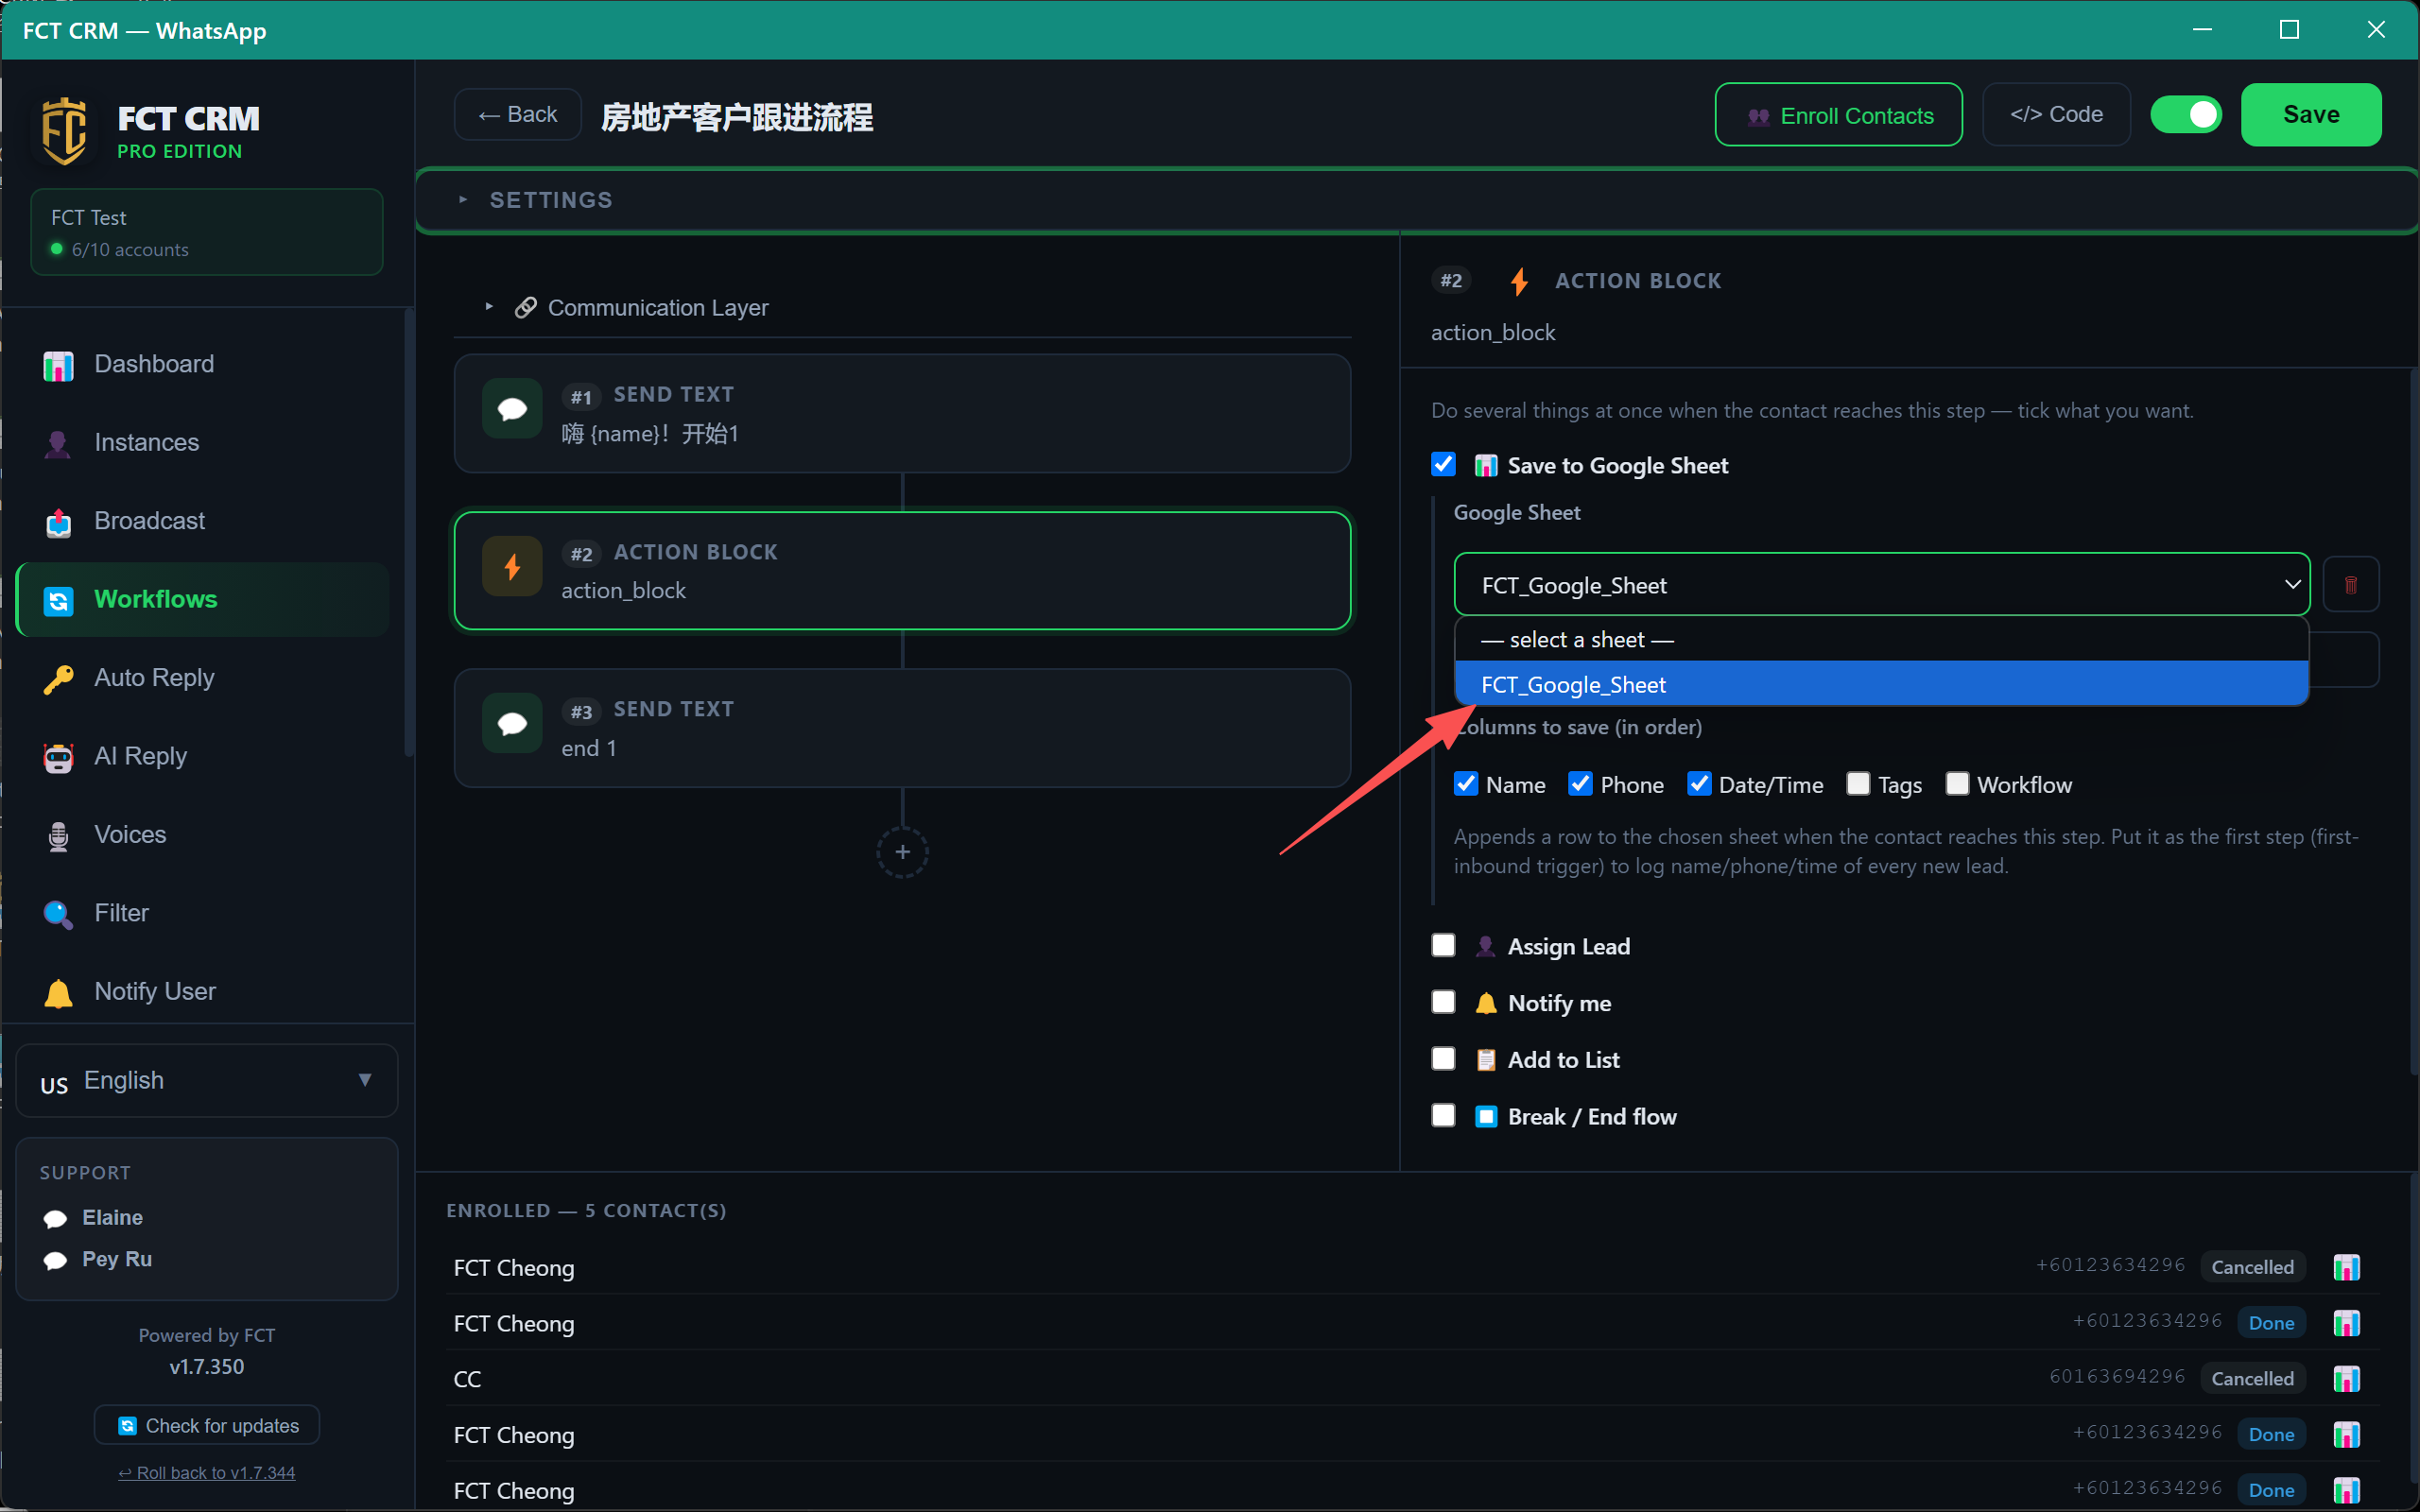Click the Google Sheet icon beside Save to Google Sheet
Image resolution: width=2420 pixels, height=1512 pixels.
[1486, 465]
